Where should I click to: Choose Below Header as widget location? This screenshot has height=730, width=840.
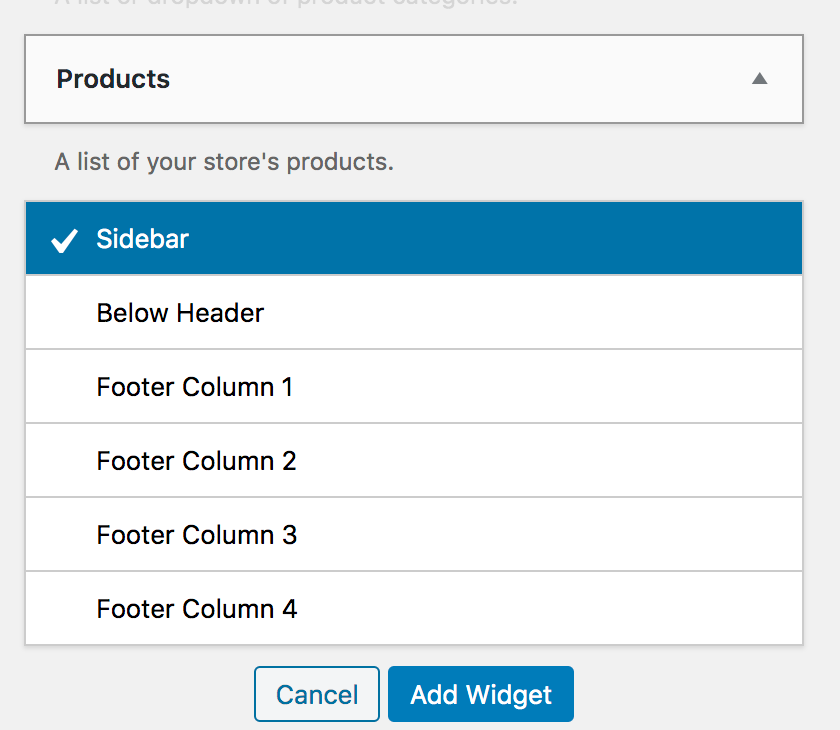click(413, 313)
